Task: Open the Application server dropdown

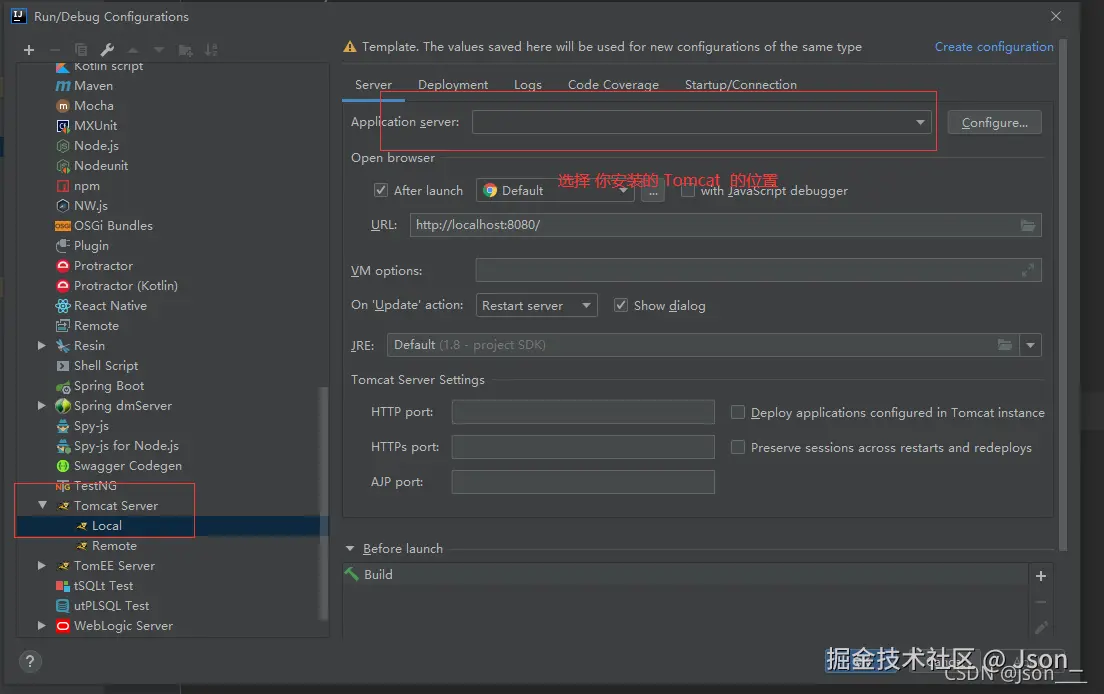Action: 701,122
